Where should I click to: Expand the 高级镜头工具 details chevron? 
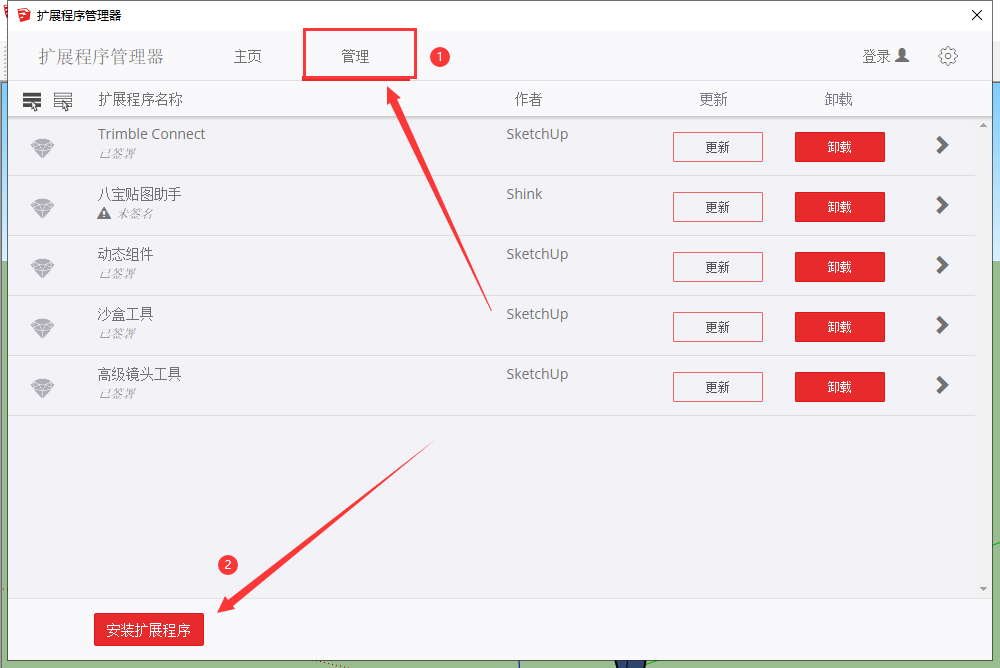(x=942, y=385)
